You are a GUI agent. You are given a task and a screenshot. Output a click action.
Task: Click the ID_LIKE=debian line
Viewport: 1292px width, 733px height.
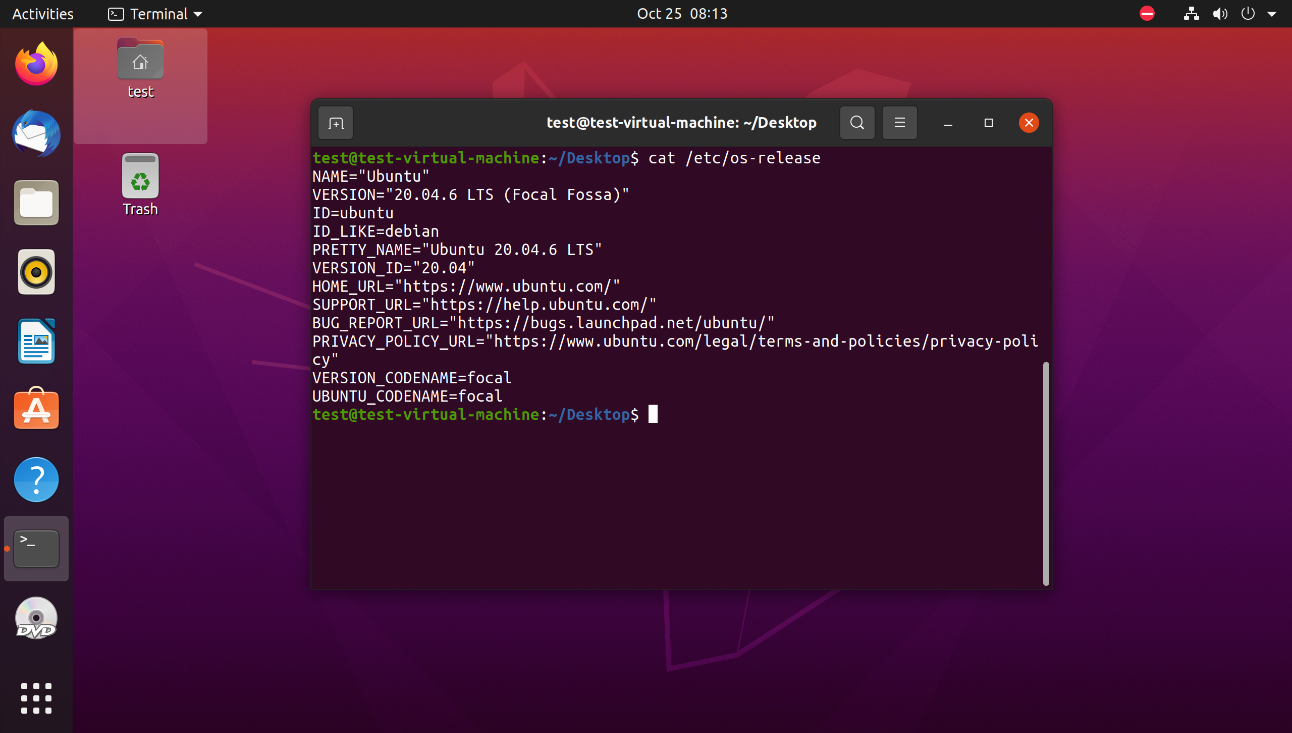(376, 231)
